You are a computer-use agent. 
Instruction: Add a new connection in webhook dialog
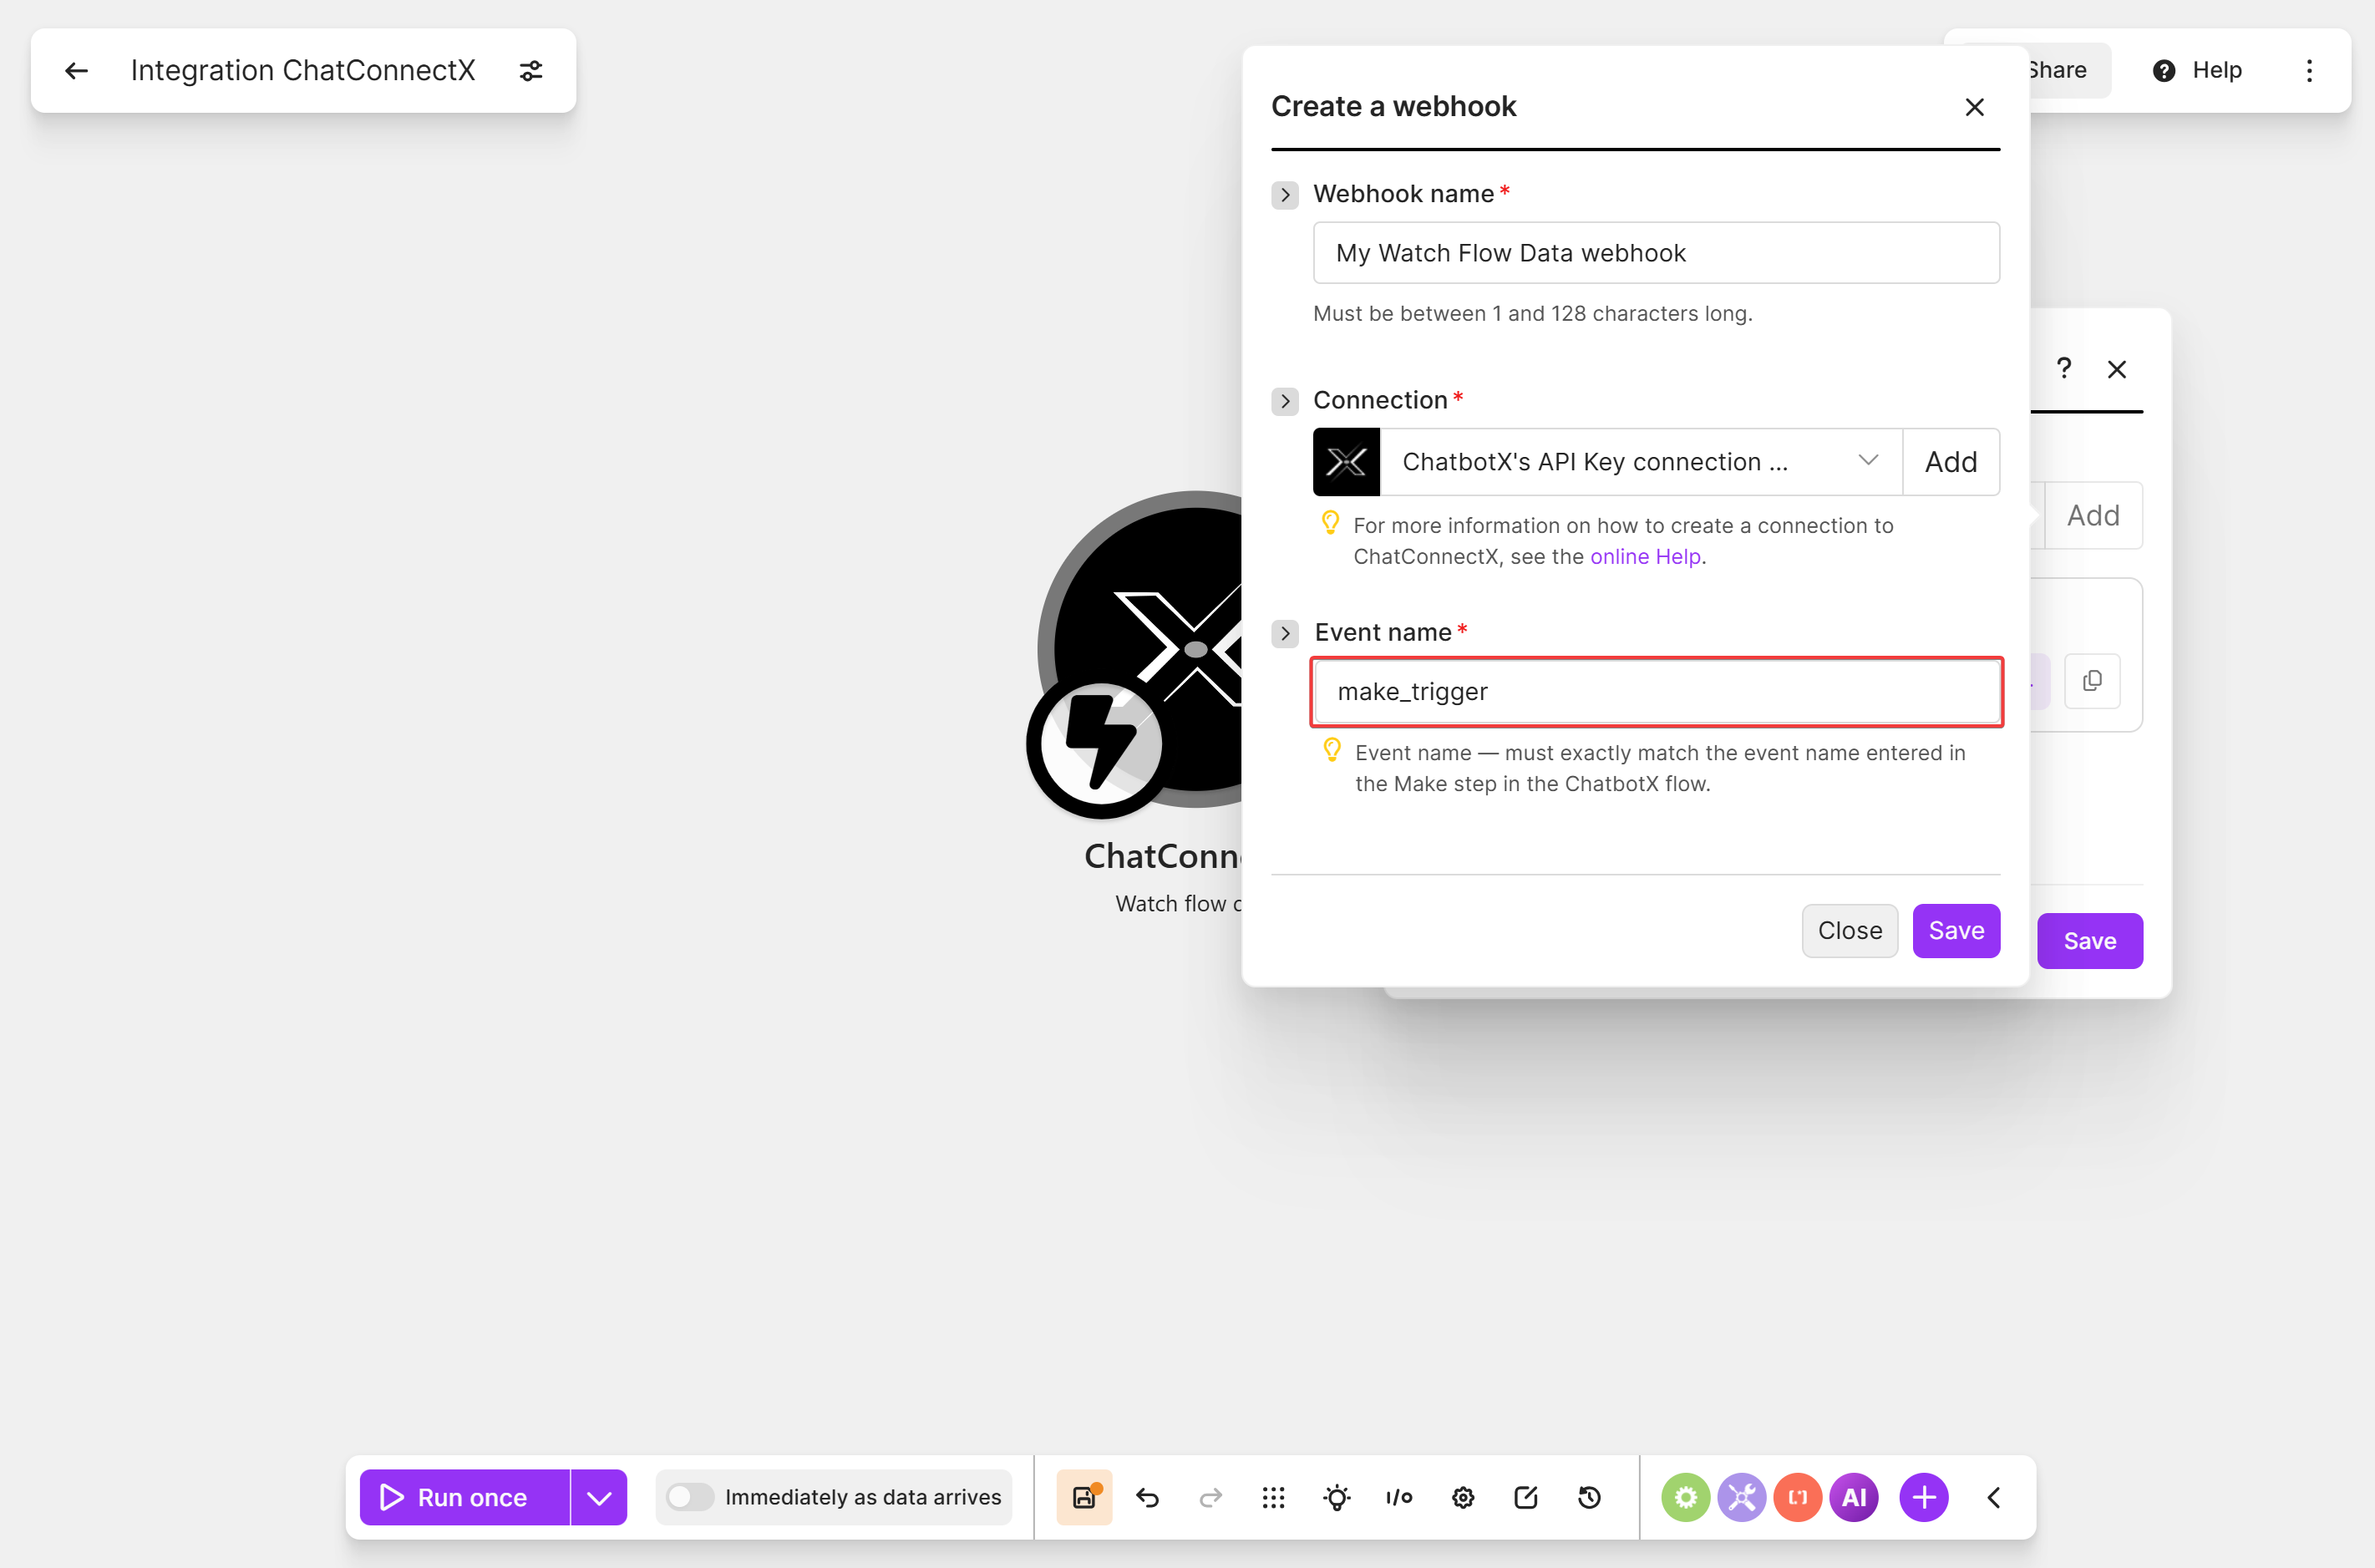pos(1951,462)
